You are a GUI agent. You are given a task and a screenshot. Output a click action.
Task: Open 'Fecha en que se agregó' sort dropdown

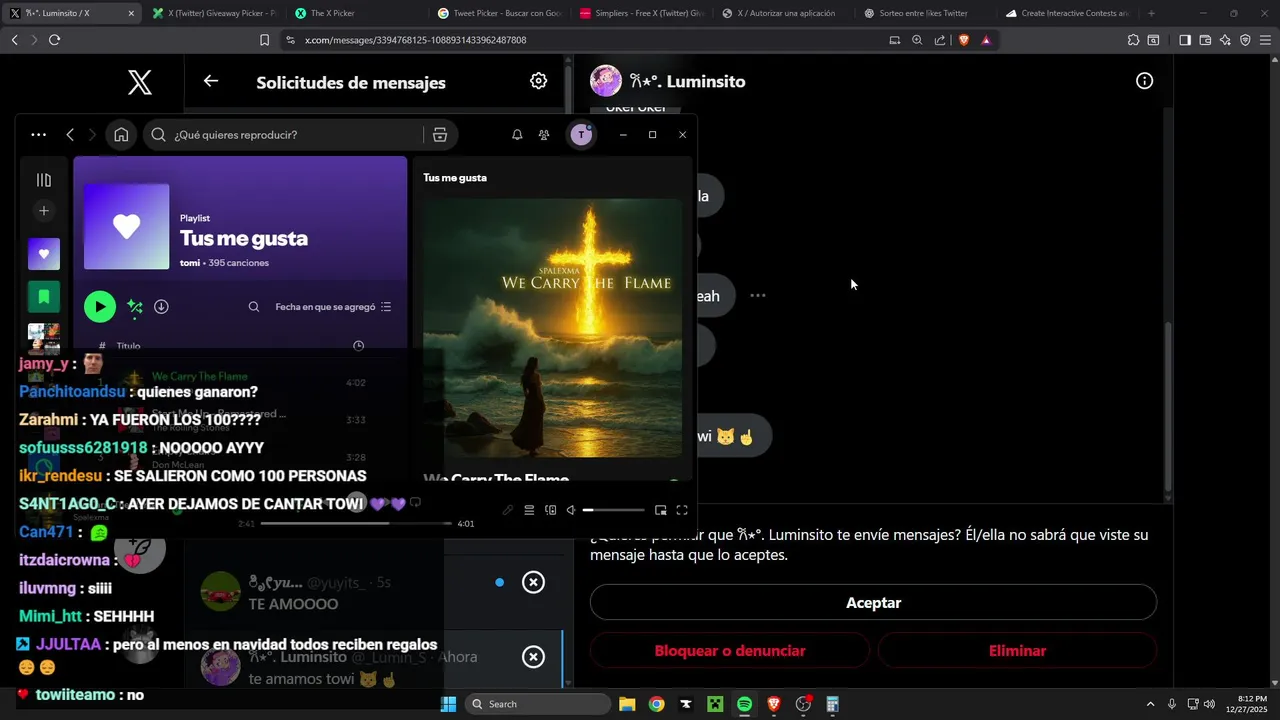coord(333,307)
